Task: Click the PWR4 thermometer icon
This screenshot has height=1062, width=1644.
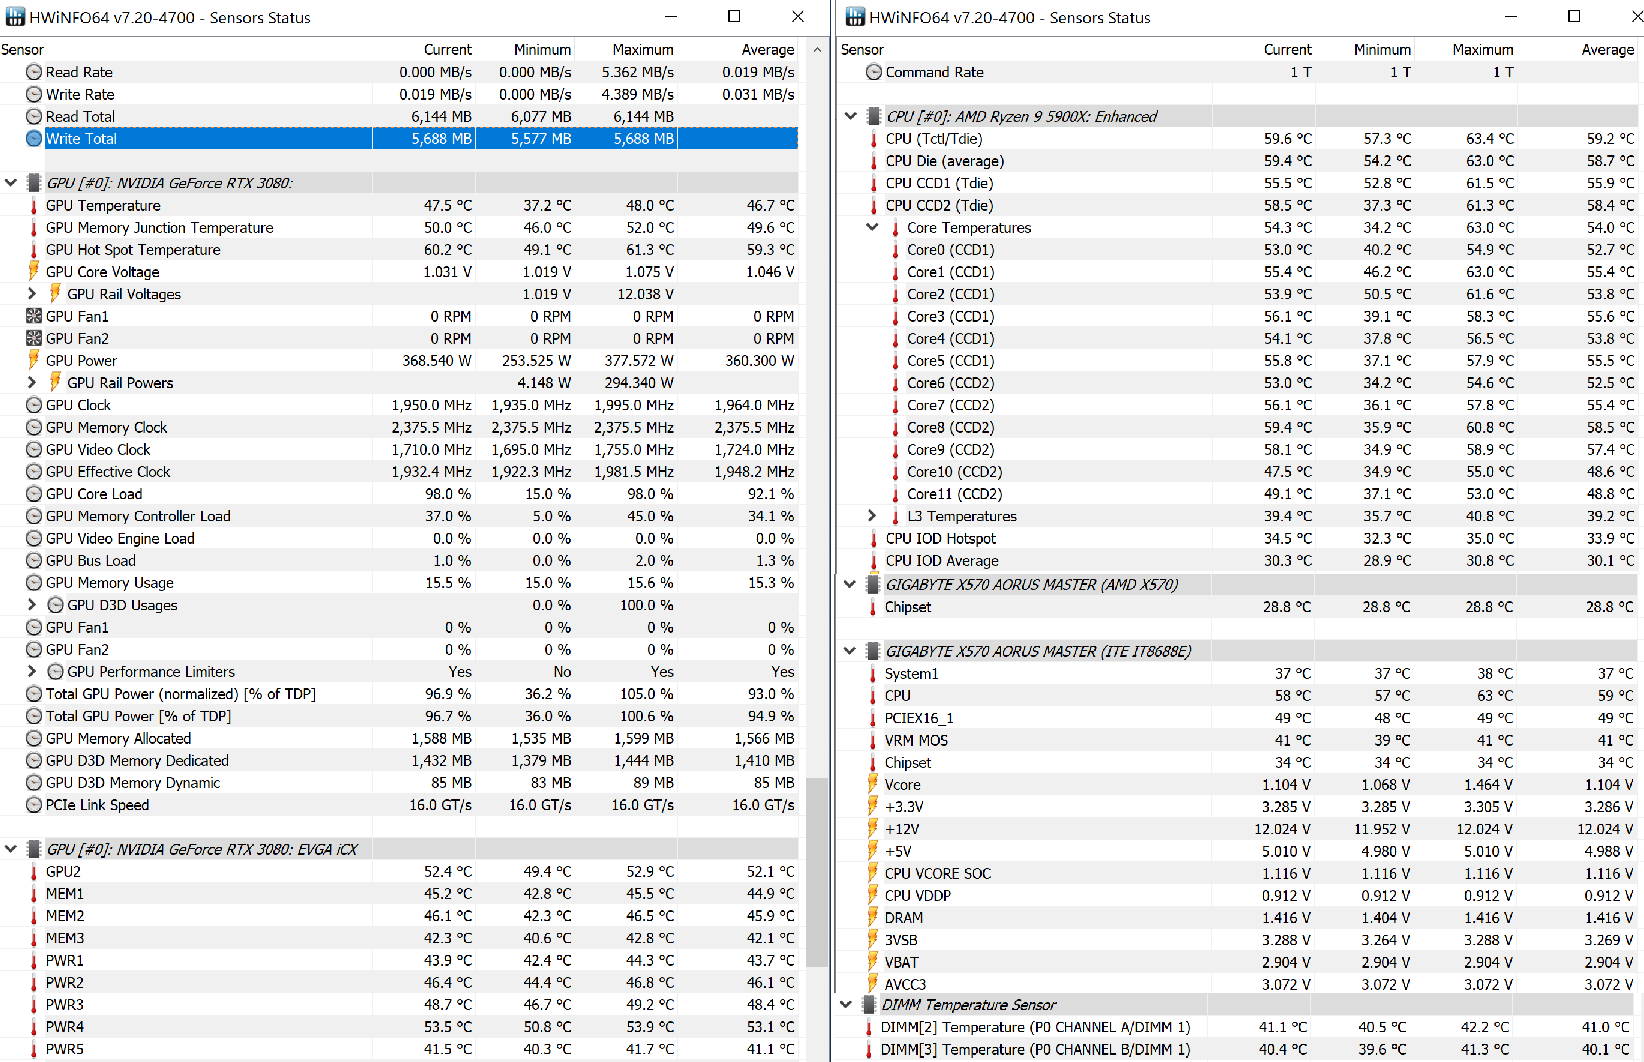Action: click(x=34, y=1026)
